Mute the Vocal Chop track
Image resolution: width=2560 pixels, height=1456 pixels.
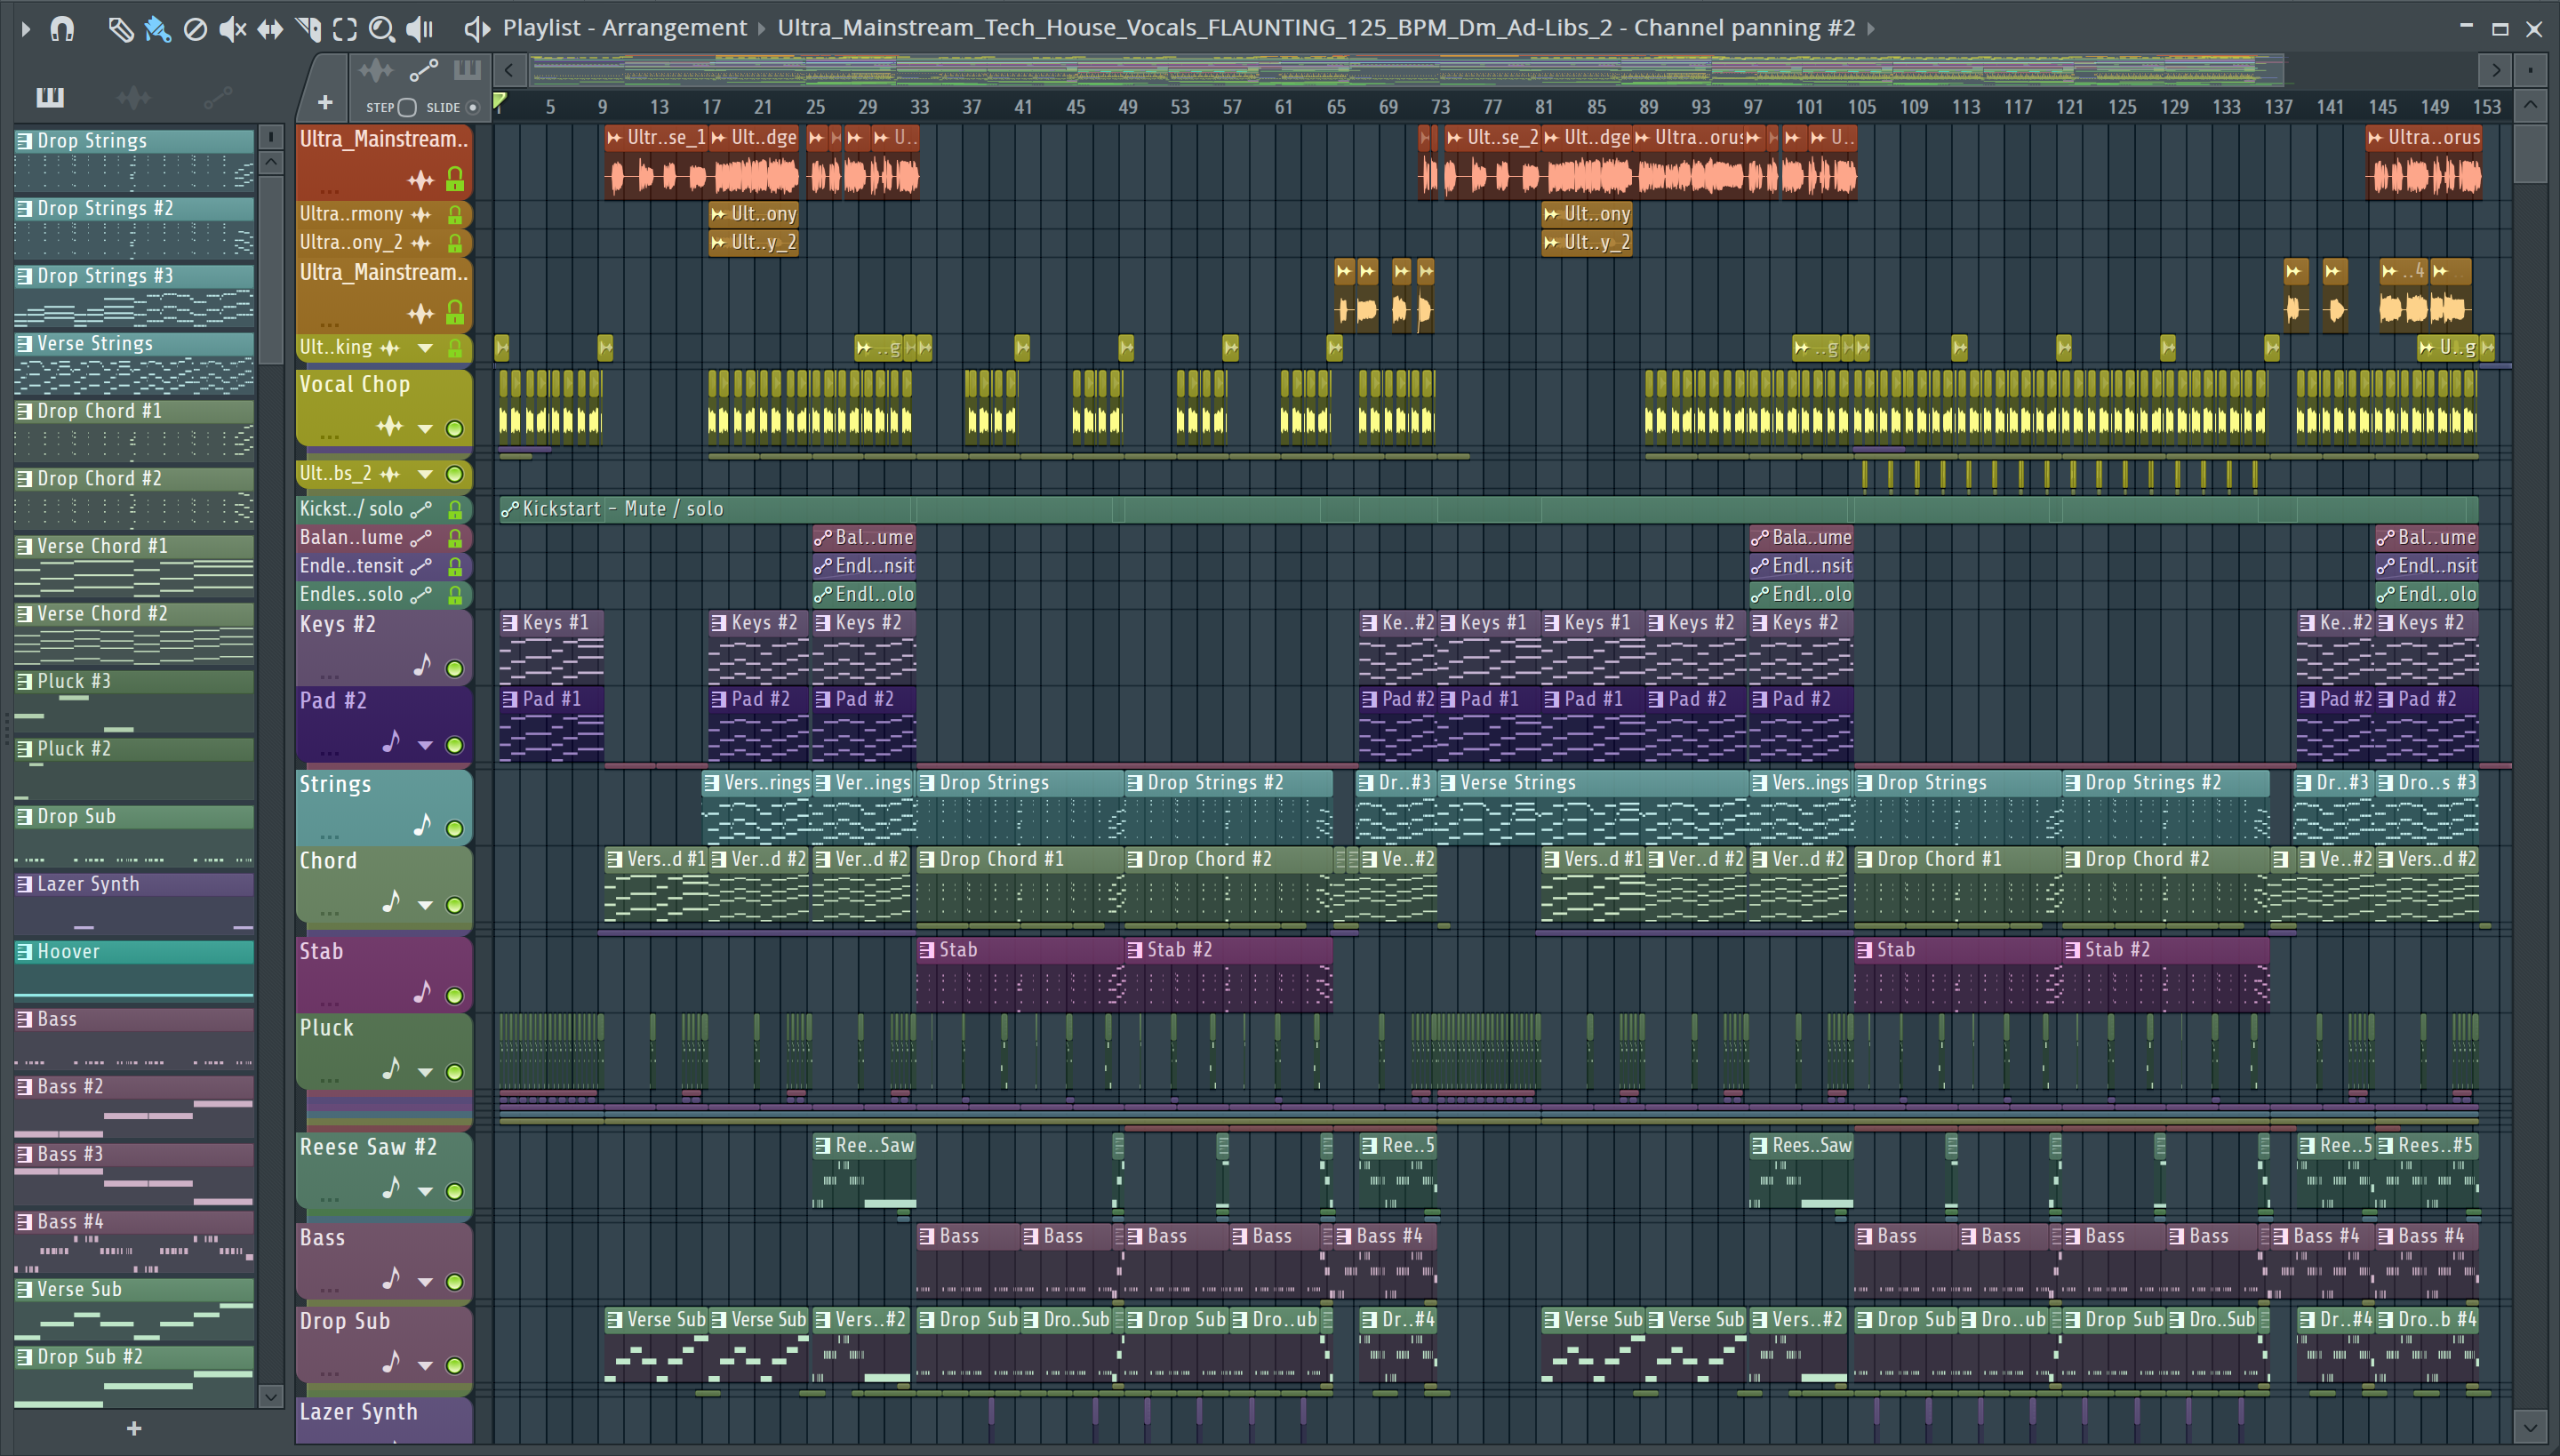pyautogui.click(x=454, y=429)
